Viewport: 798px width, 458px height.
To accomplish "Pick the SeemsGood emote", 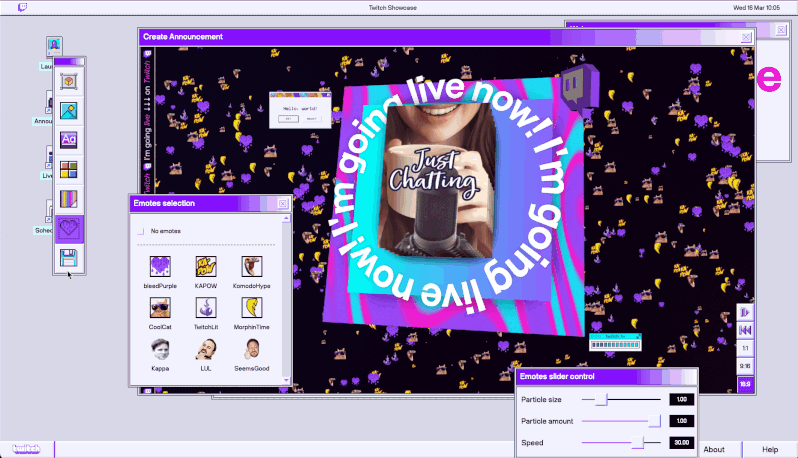I will (x=251, y=349).
